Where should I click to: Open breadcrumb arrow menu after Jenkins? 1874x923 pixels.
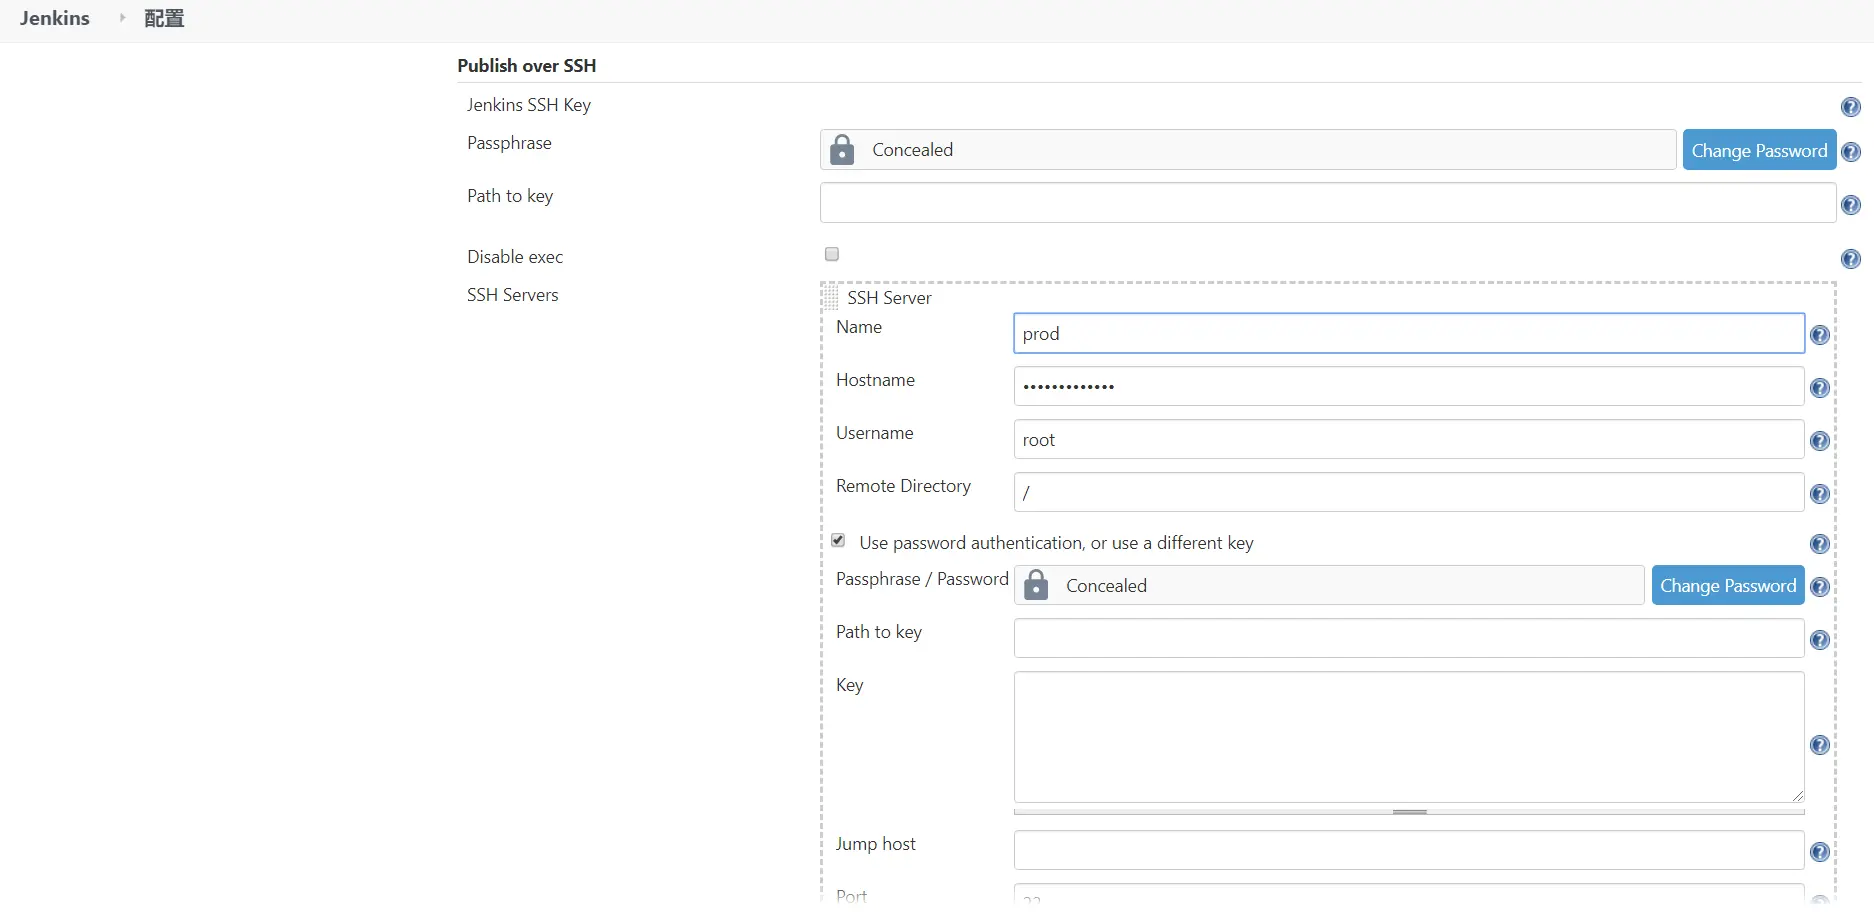tap(122, 18)
